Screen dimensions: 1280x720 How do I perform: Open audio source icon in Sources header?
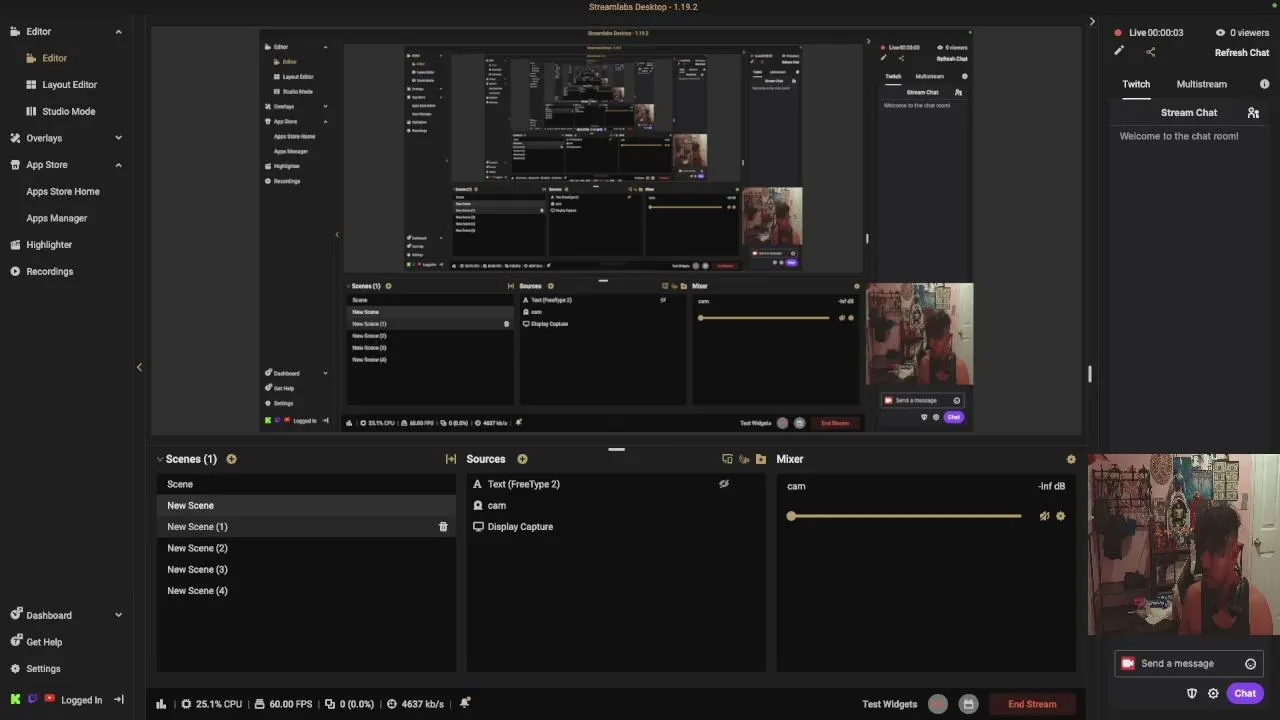[x=744, y=459]
